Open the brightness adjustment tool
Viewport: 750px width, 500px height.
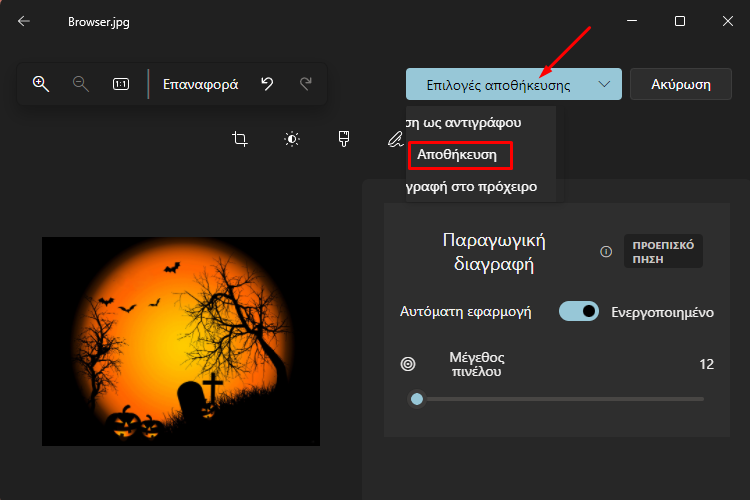point(292,139)
